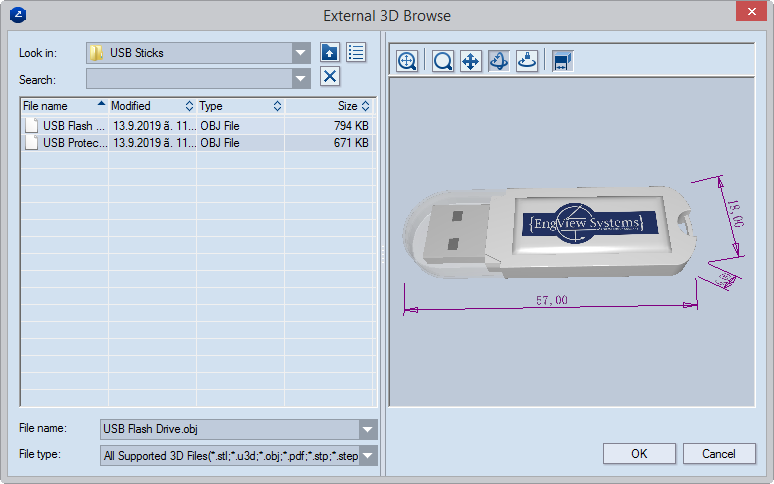Sort files by Modified column
This screenshot has width=774, height=484.
[x=151, y=106]
